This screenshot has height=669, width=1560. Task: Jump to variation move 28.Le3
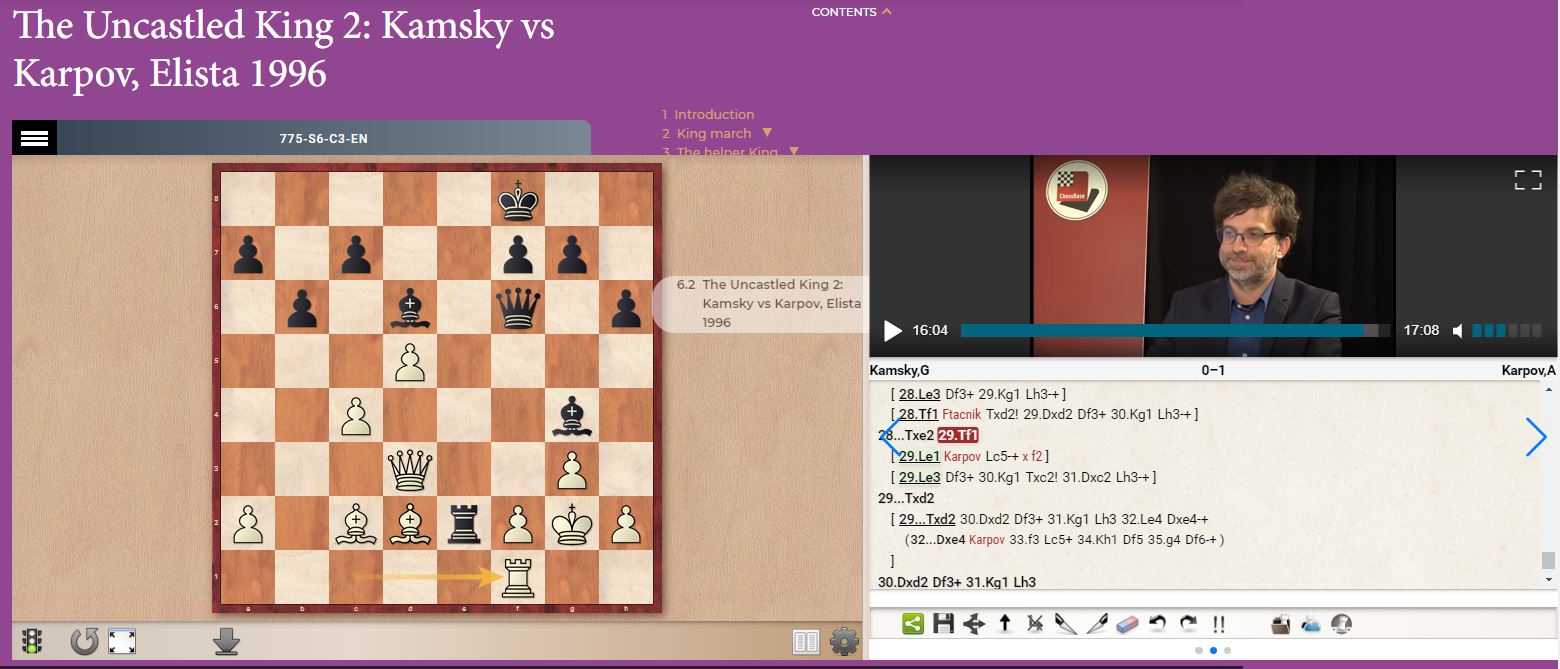920,394
